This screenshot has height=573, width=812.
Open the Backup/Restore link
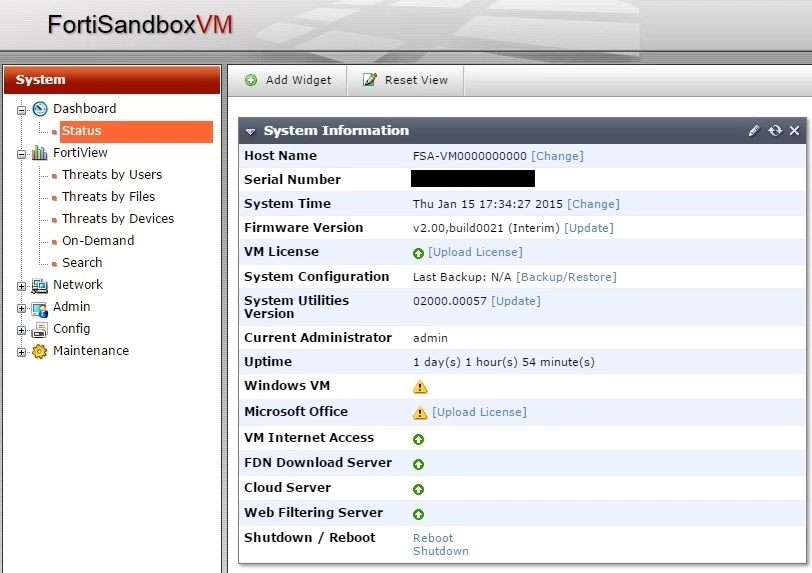point(566,277)
